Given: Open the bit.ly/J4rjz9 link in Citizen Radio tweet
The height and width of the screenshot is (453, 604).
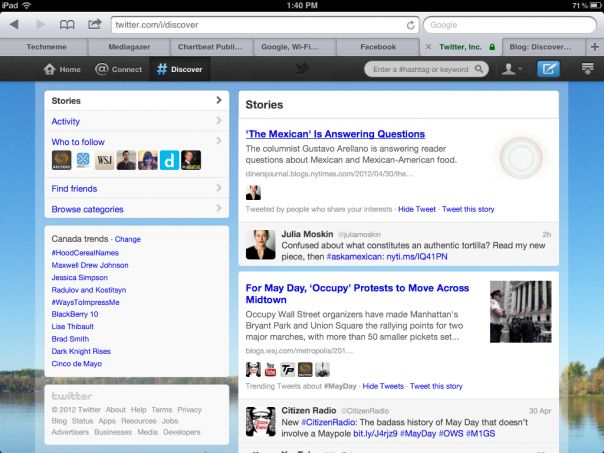Looking at the screenshot, I should 375,433.
